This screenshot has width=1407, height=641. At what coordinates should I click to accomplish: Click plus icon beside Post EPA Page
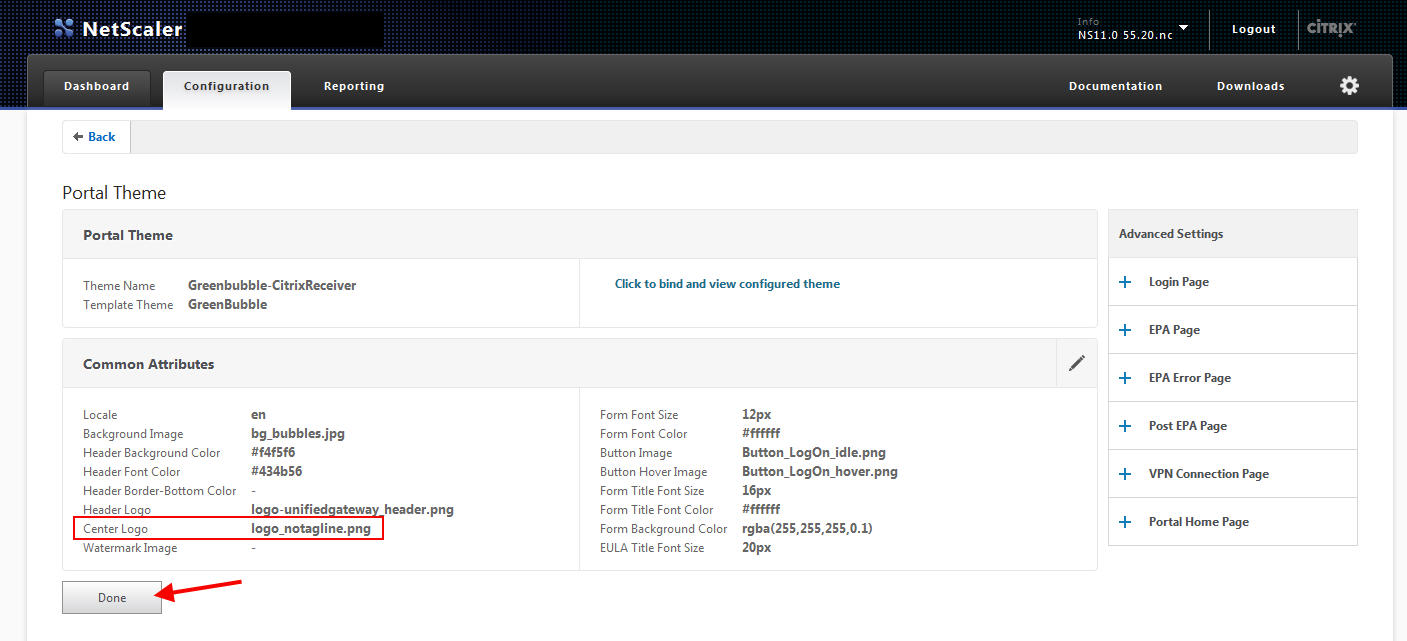[1125, 426]
